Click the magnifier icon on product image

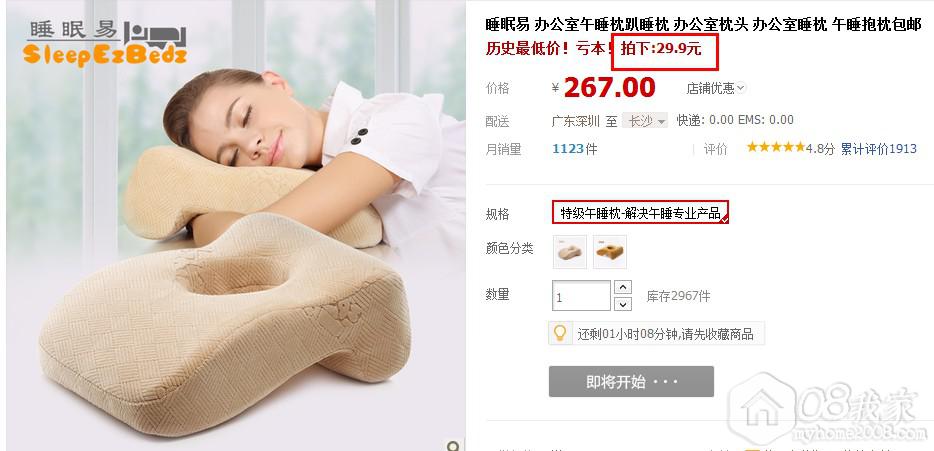453,446
